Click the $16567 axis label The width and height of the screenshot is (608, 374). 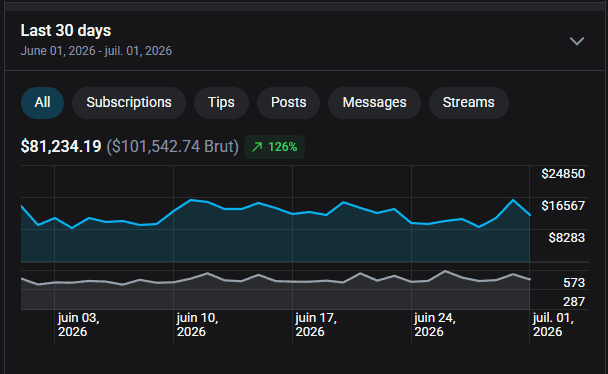(563, 205)
